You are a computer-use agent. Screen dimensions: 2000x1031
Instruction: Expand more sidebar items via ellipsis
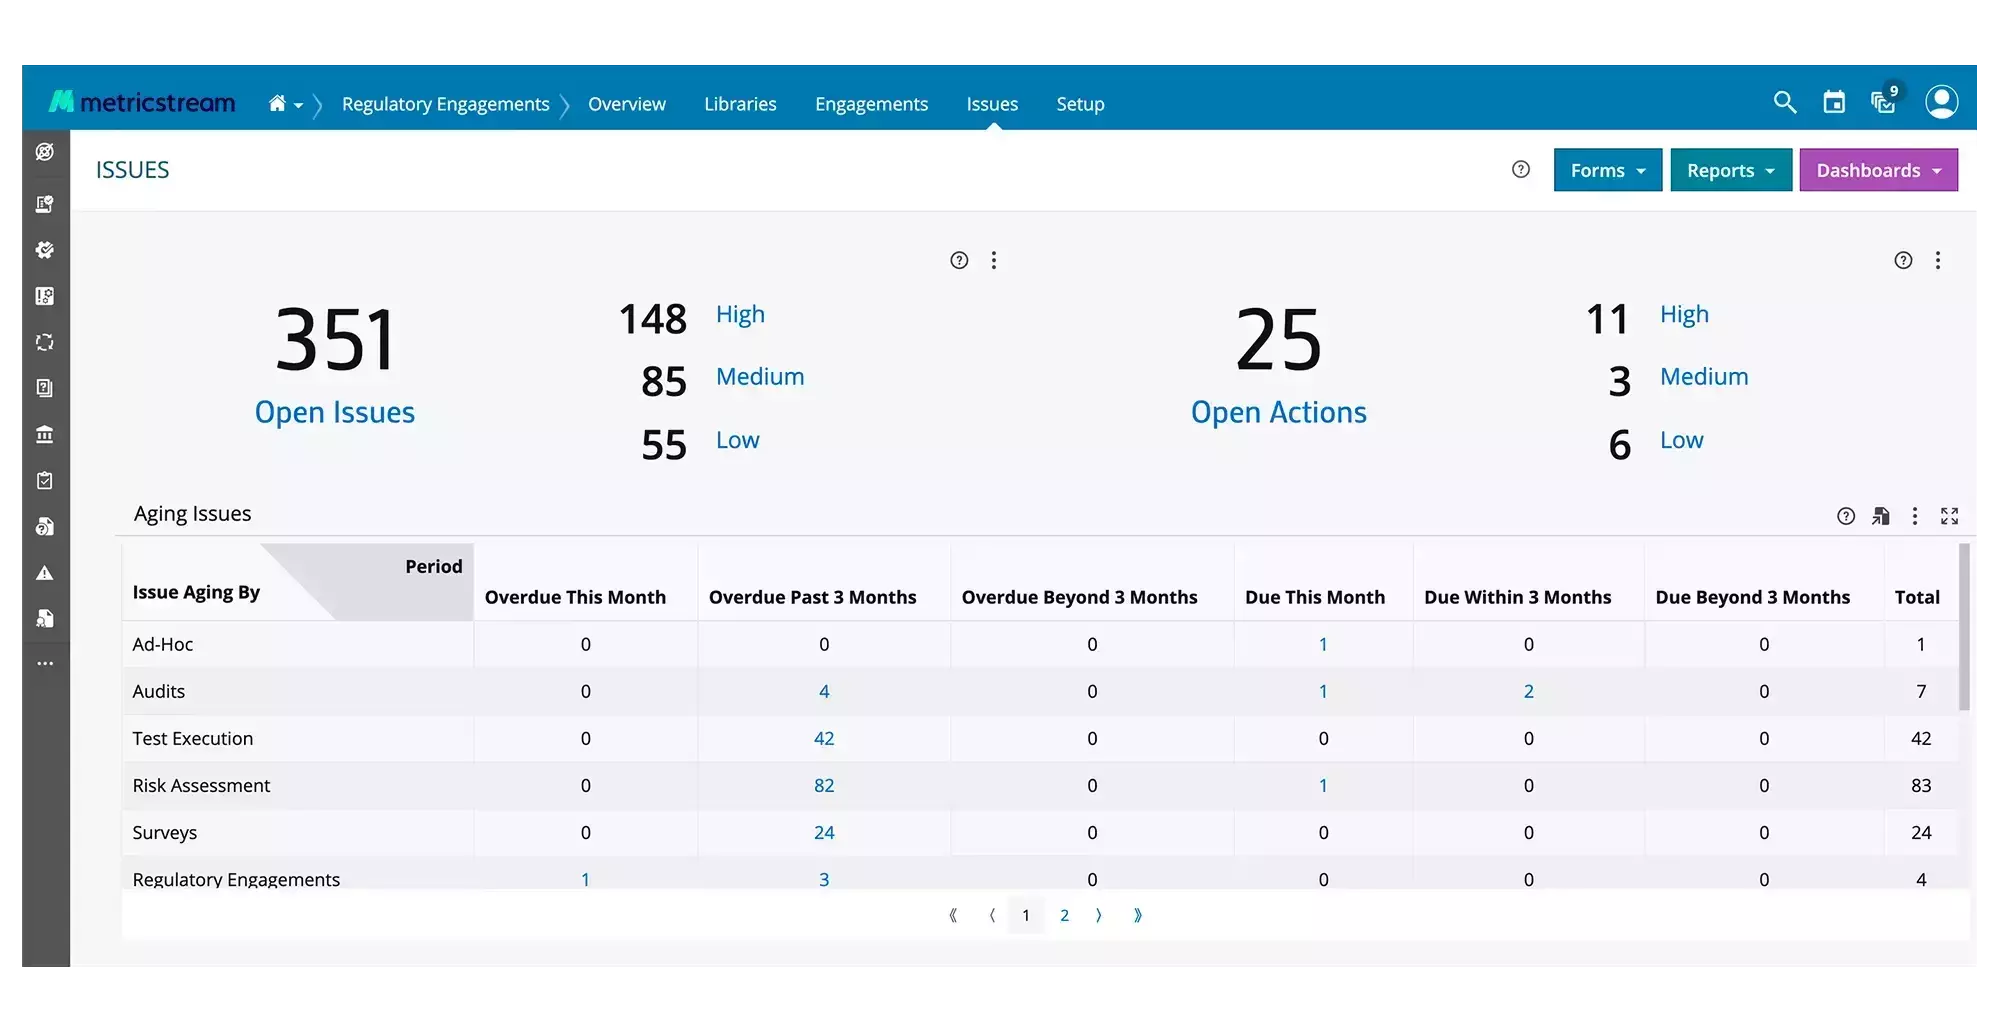point(45,663)
